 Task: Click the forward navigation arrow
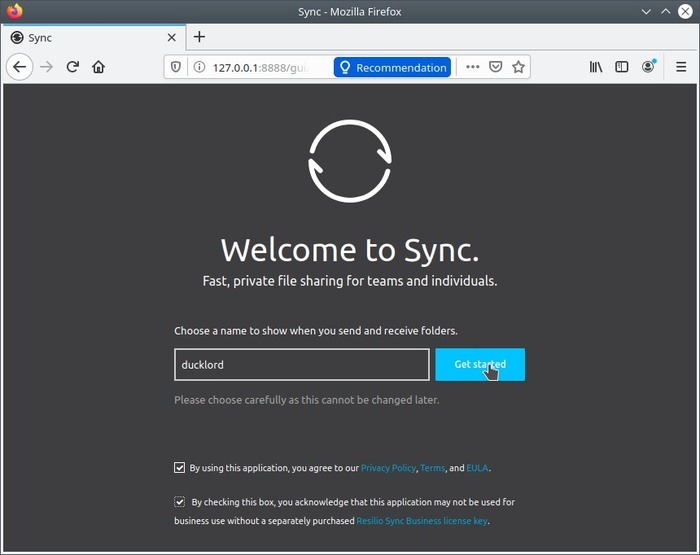point(46,67)
